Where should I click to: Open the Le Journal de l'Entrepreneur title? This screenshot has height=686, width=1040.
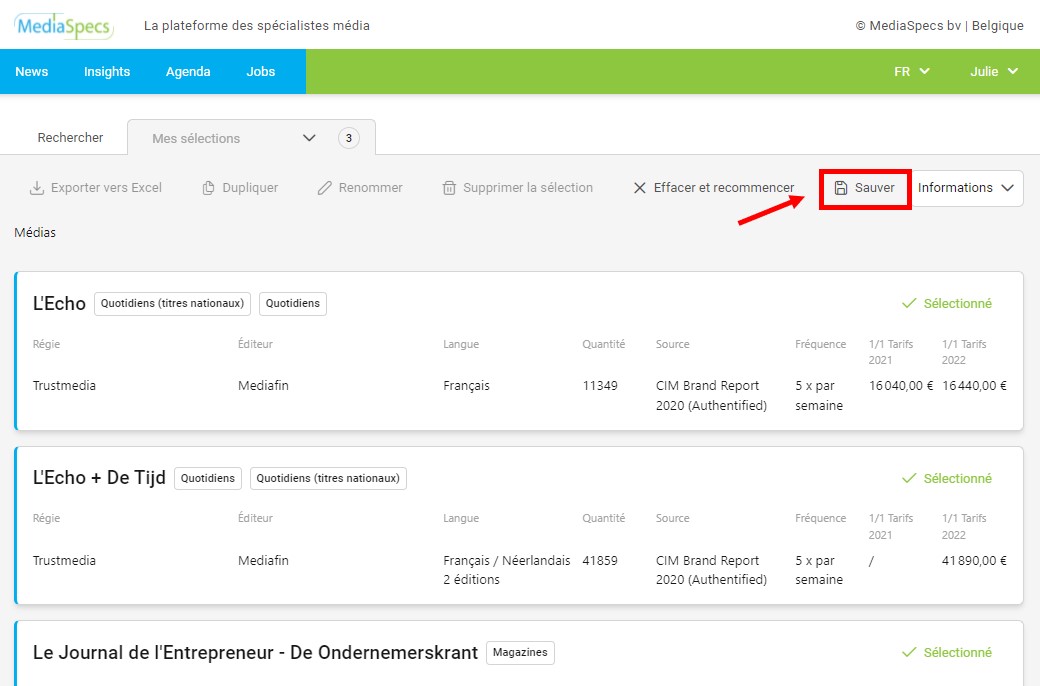[255, 652]
